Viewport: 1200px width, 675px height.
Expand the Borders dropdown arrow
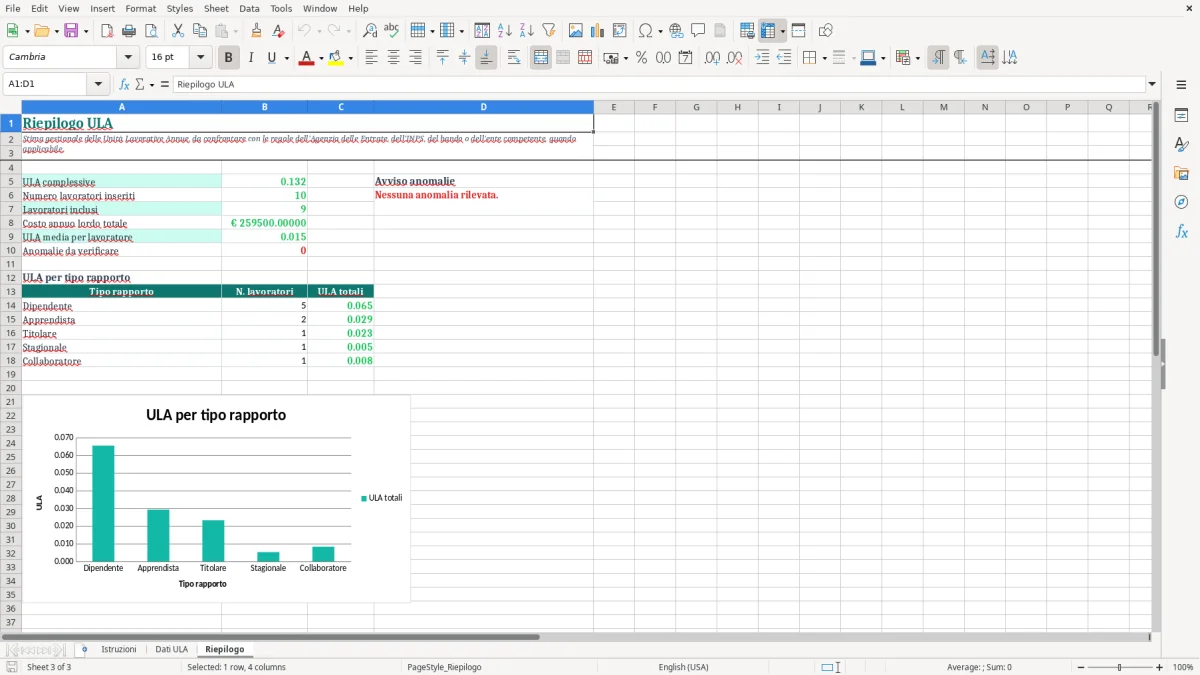[824, 58]
